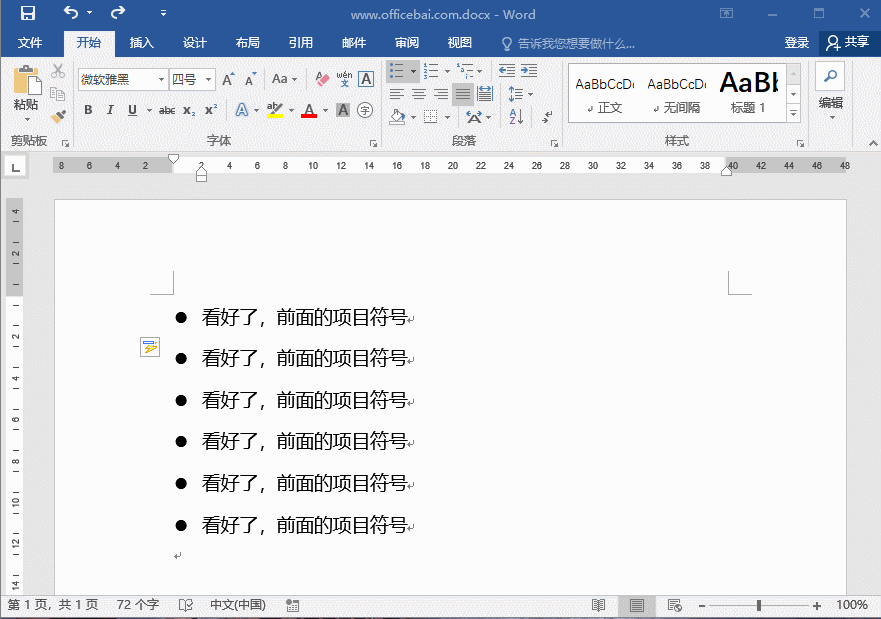Screen dimensions: 881x619
Task: Toggle superscript x²
Action: tap(211, 110)
